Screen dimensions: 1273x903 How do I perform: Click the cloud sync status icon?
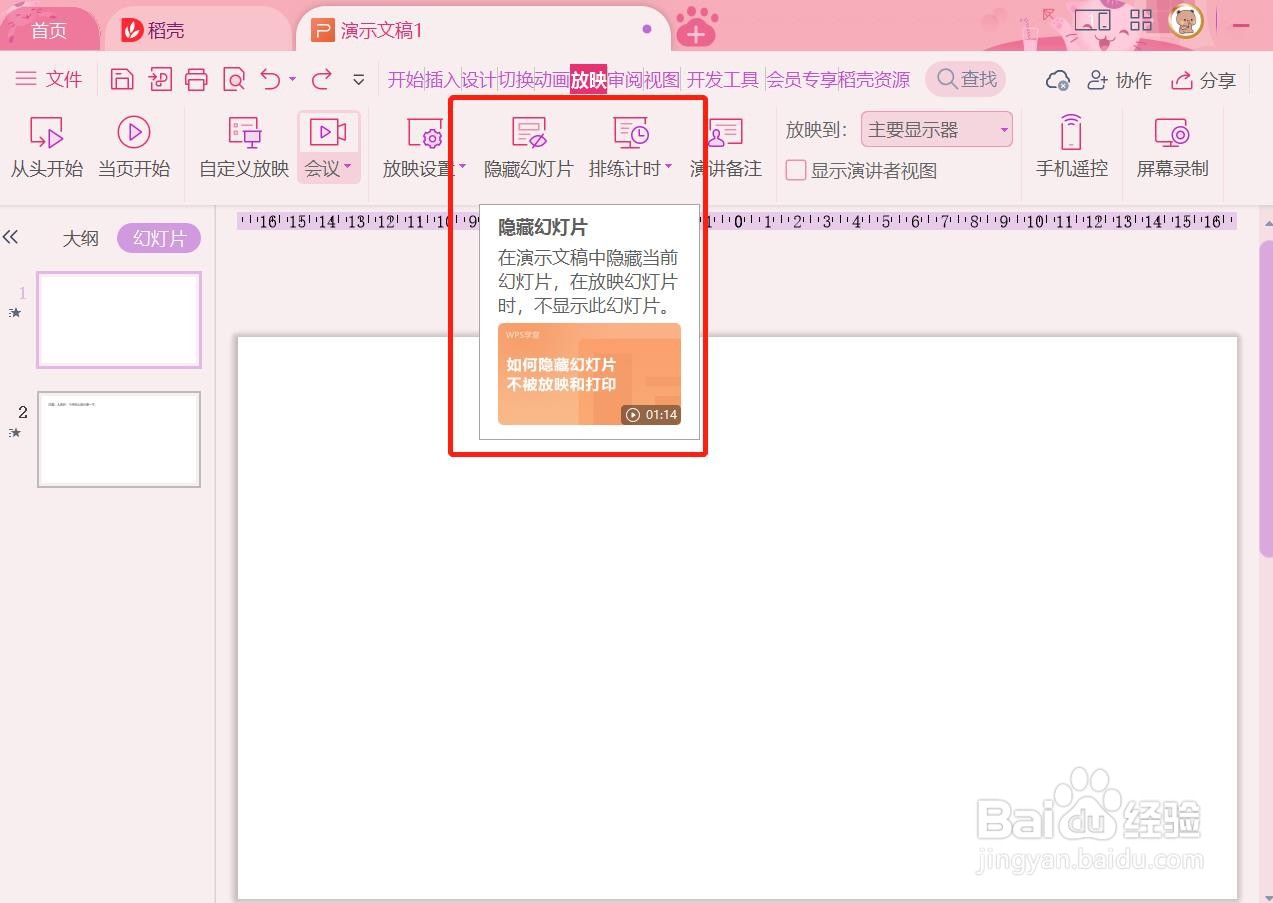pyautogui.click(x=1058, y=80)
